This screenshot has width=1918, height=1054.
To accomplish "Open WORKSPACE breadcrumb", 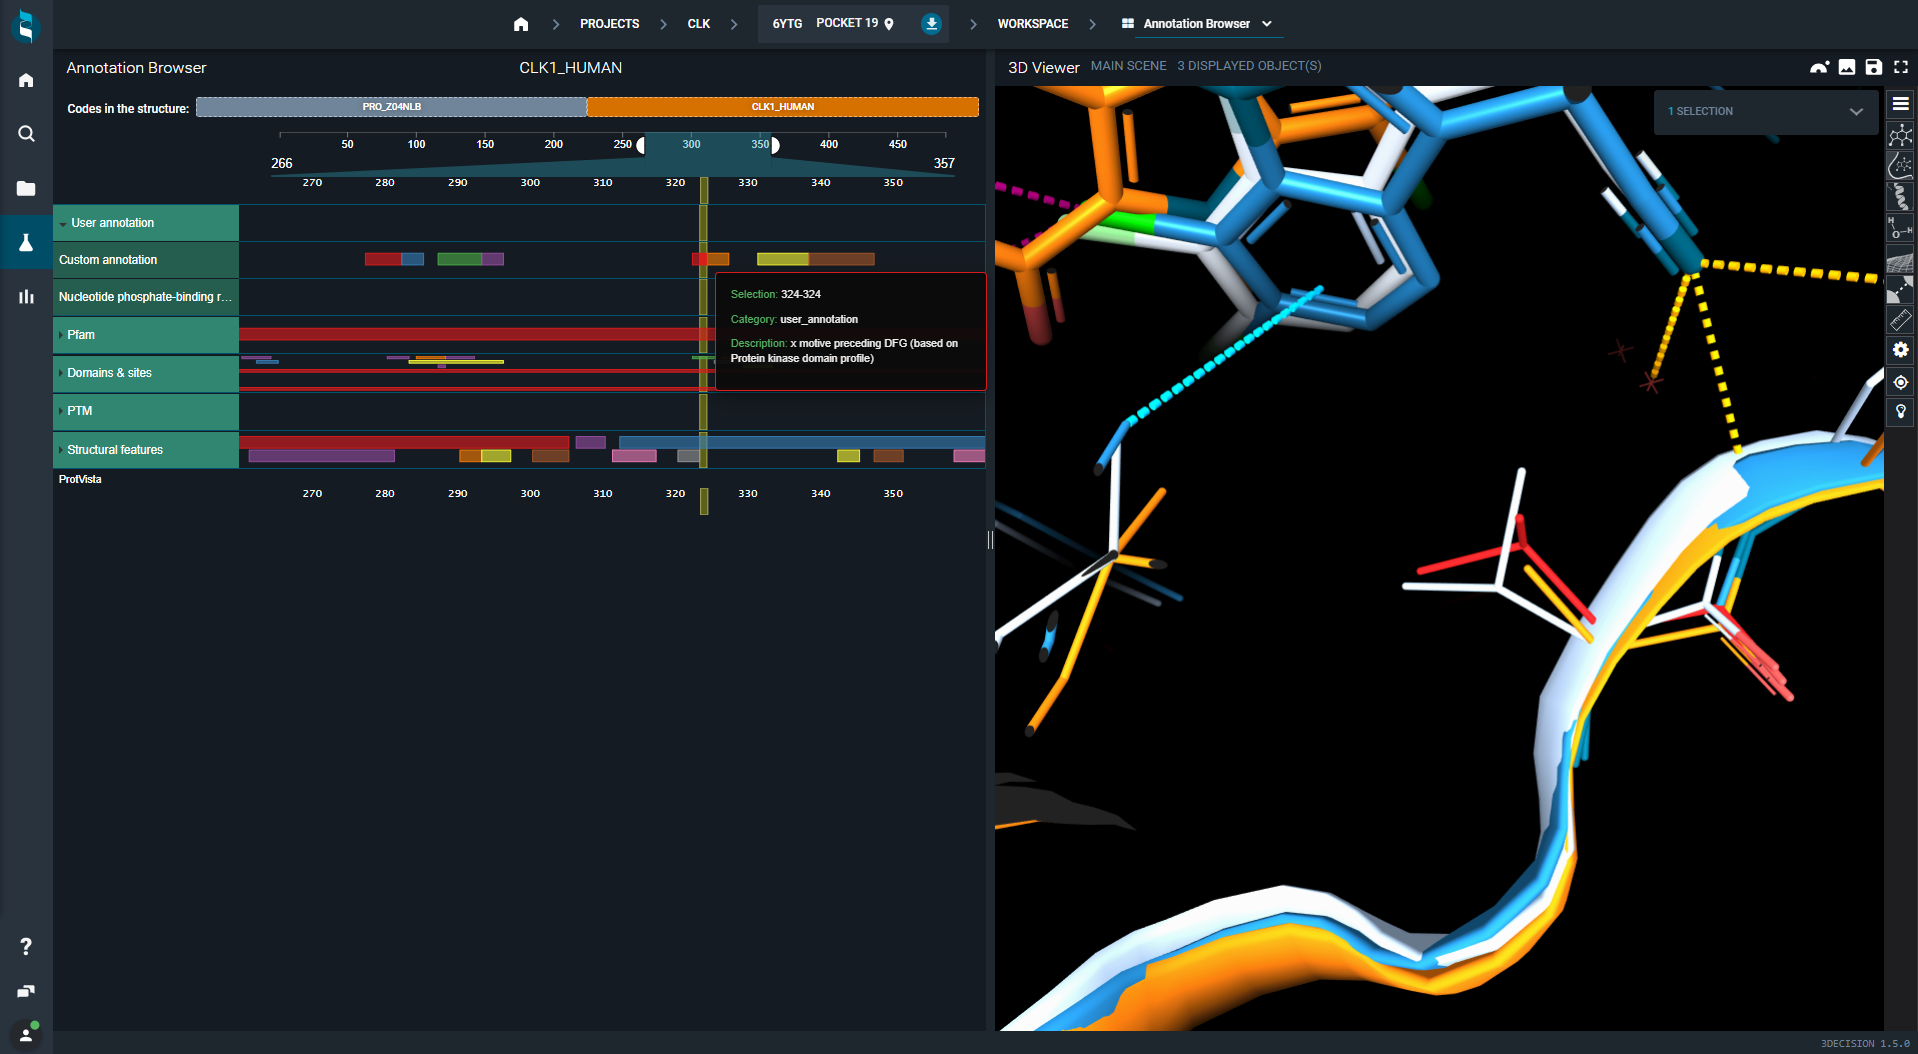I will 1032,24.
